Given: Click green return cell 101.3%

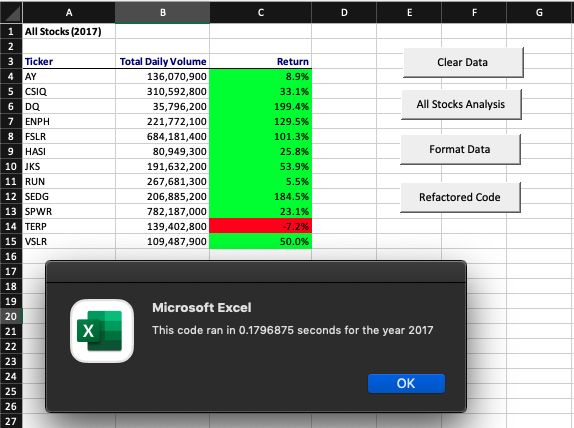Looking at the screenshot, I should (x=261, y=137).
